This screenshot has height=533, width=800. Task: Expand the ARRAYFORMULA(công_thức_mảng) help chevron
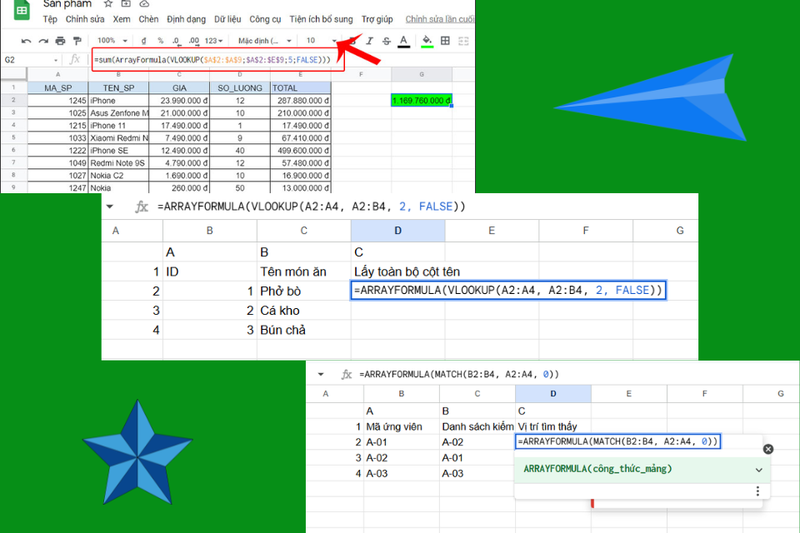pyautogui.click(x=759, y=470)
